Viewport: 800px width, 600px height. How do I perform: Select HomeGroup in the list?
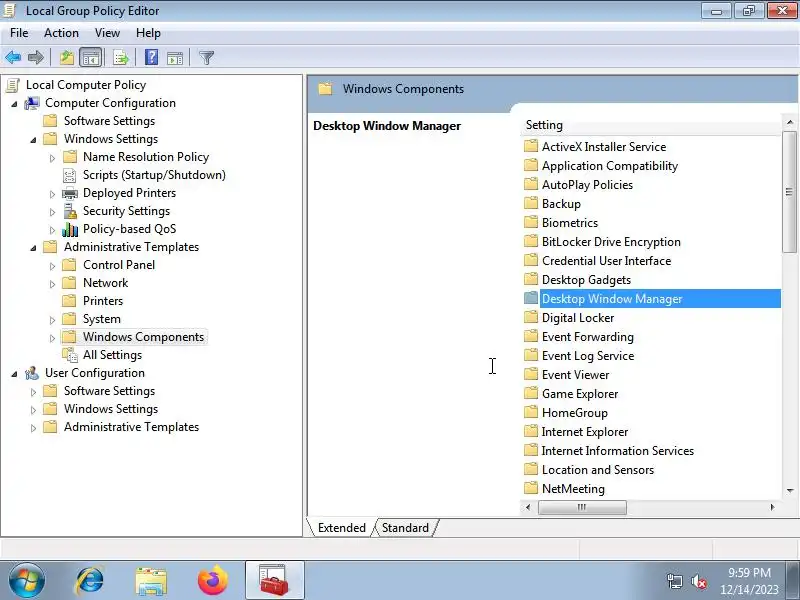pyautogui.click(x=574, y=413)
